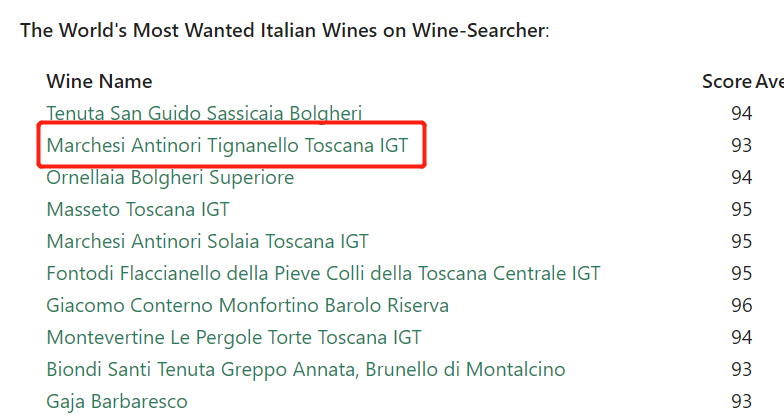Open the Tenuta San Guido Sassicaia Bolgheri link
The height and width of the screenshot is (419, 784).
pyautogui.click(x=204, y=114)
